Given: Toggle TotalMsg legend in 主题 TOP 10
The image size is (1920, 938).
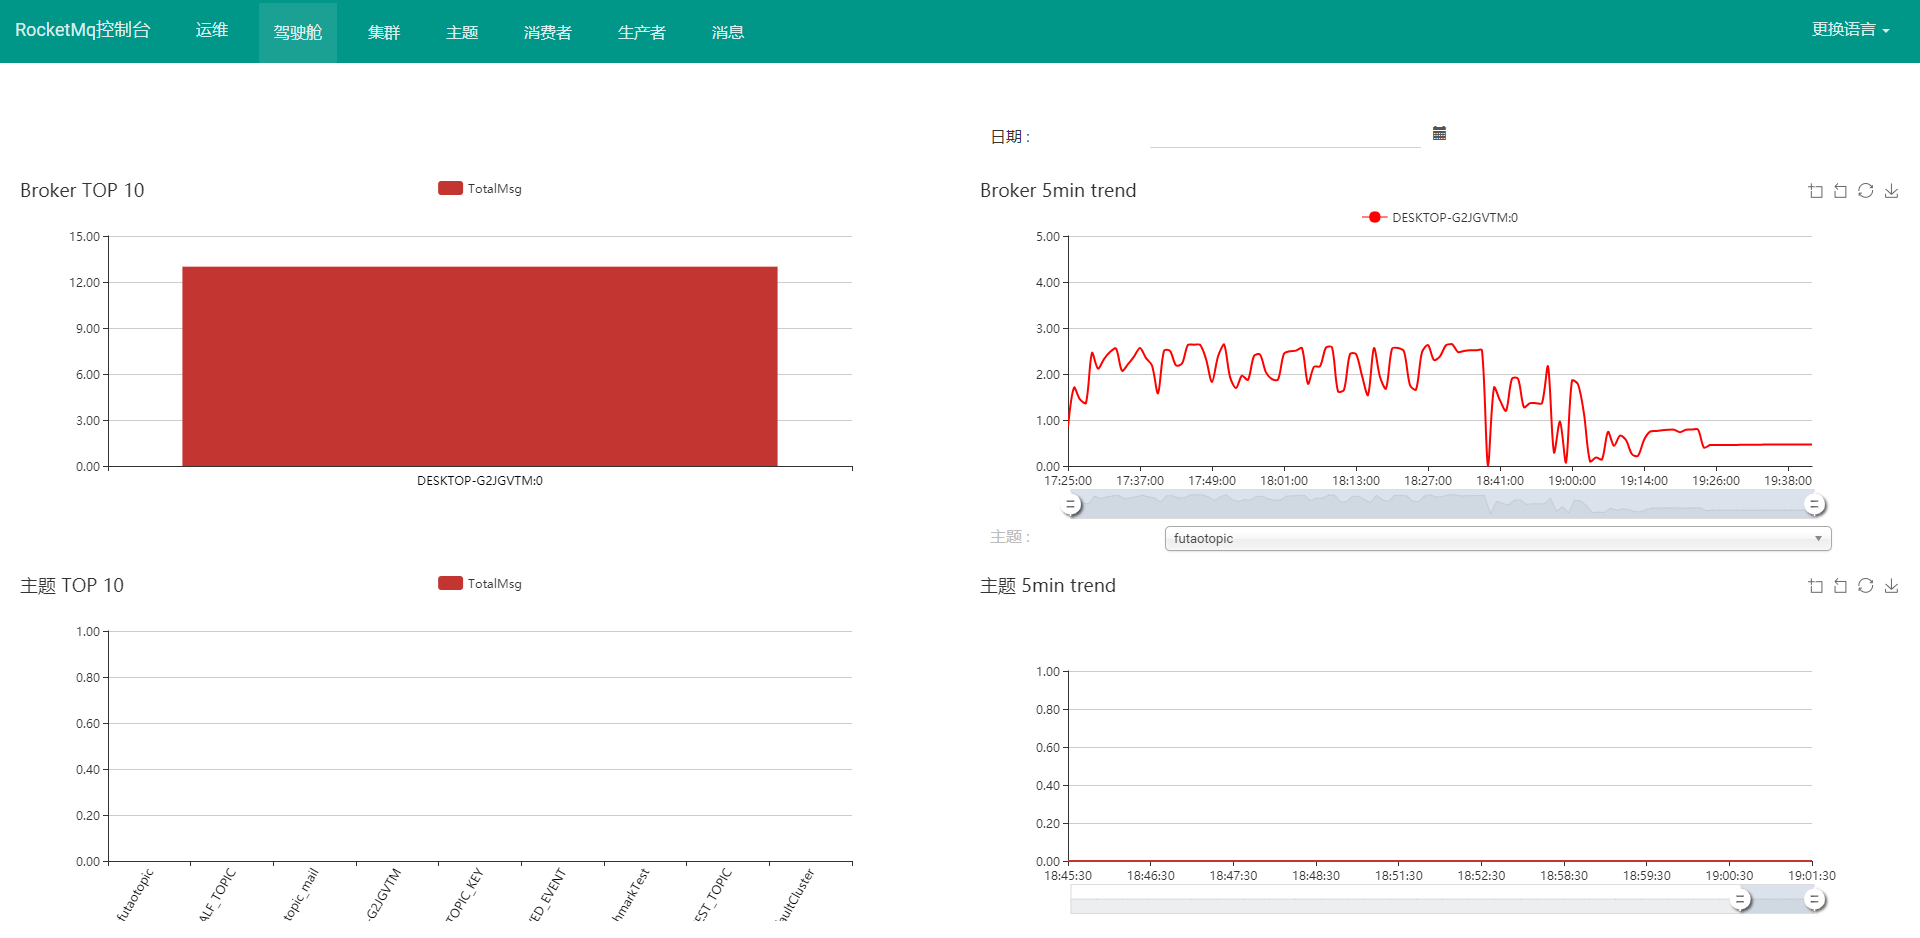Looking at the screenshot, I should (480, 583).
